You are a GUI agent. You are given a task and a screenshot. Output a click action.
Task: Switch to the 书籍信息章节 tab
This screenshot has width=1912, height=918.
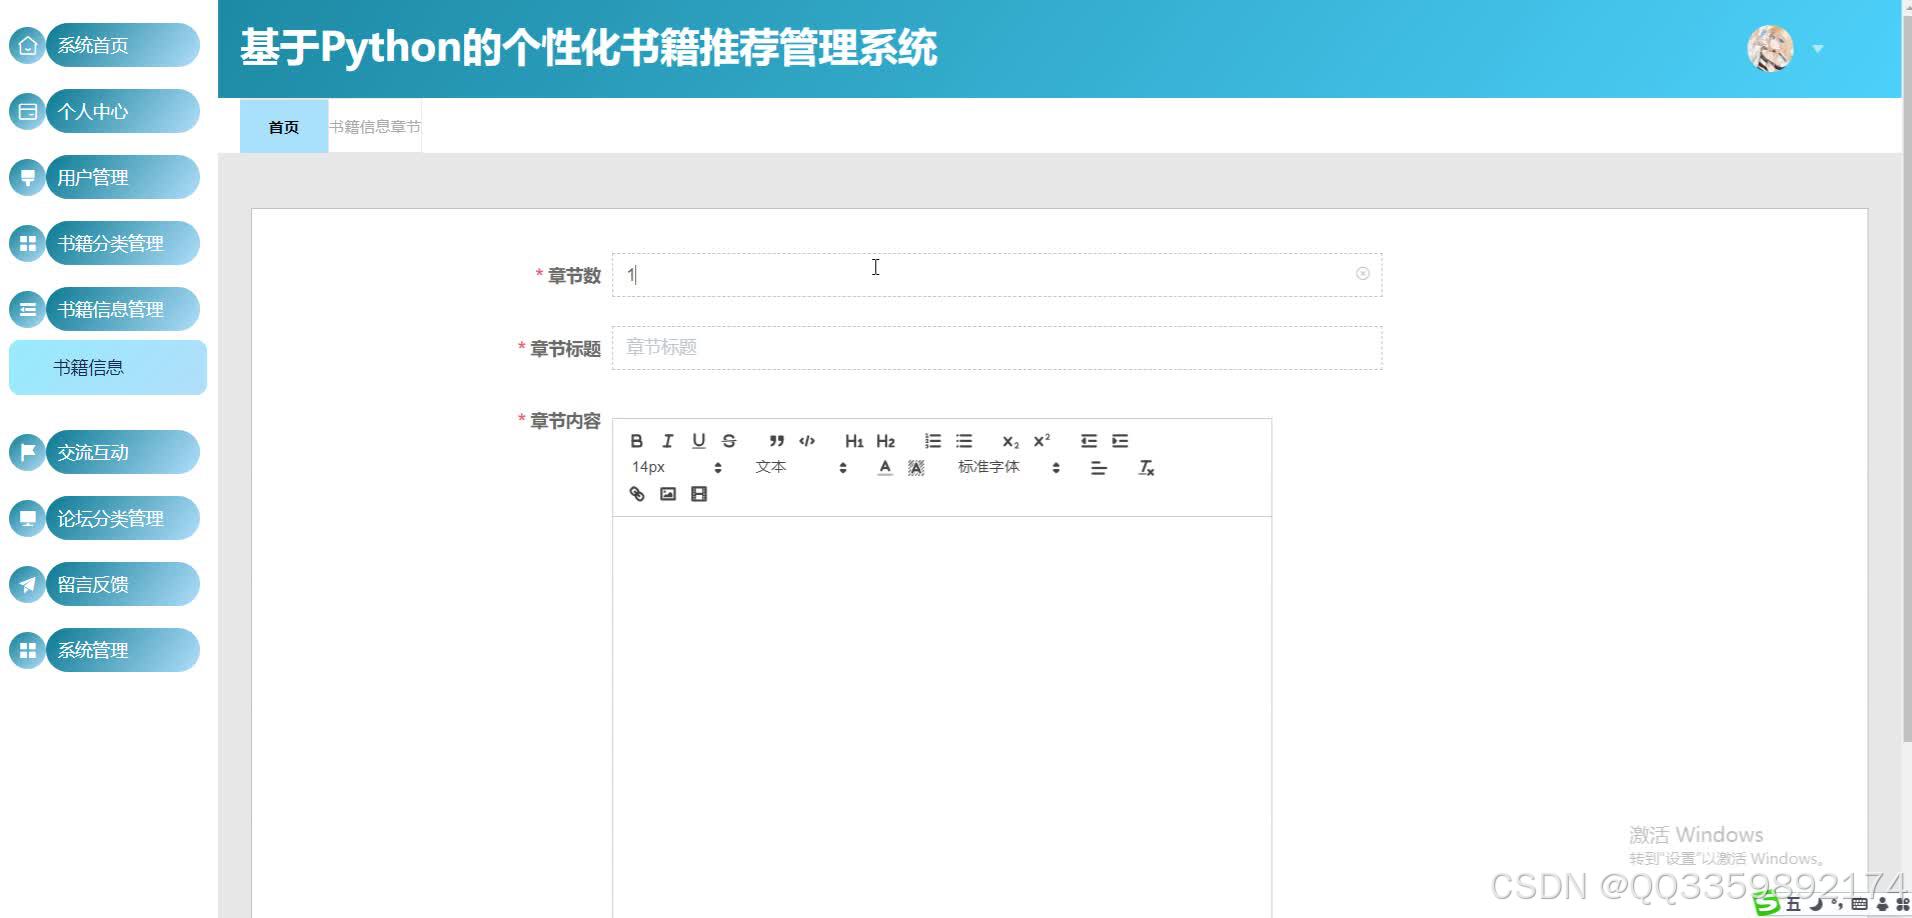(x=375, y=125)
